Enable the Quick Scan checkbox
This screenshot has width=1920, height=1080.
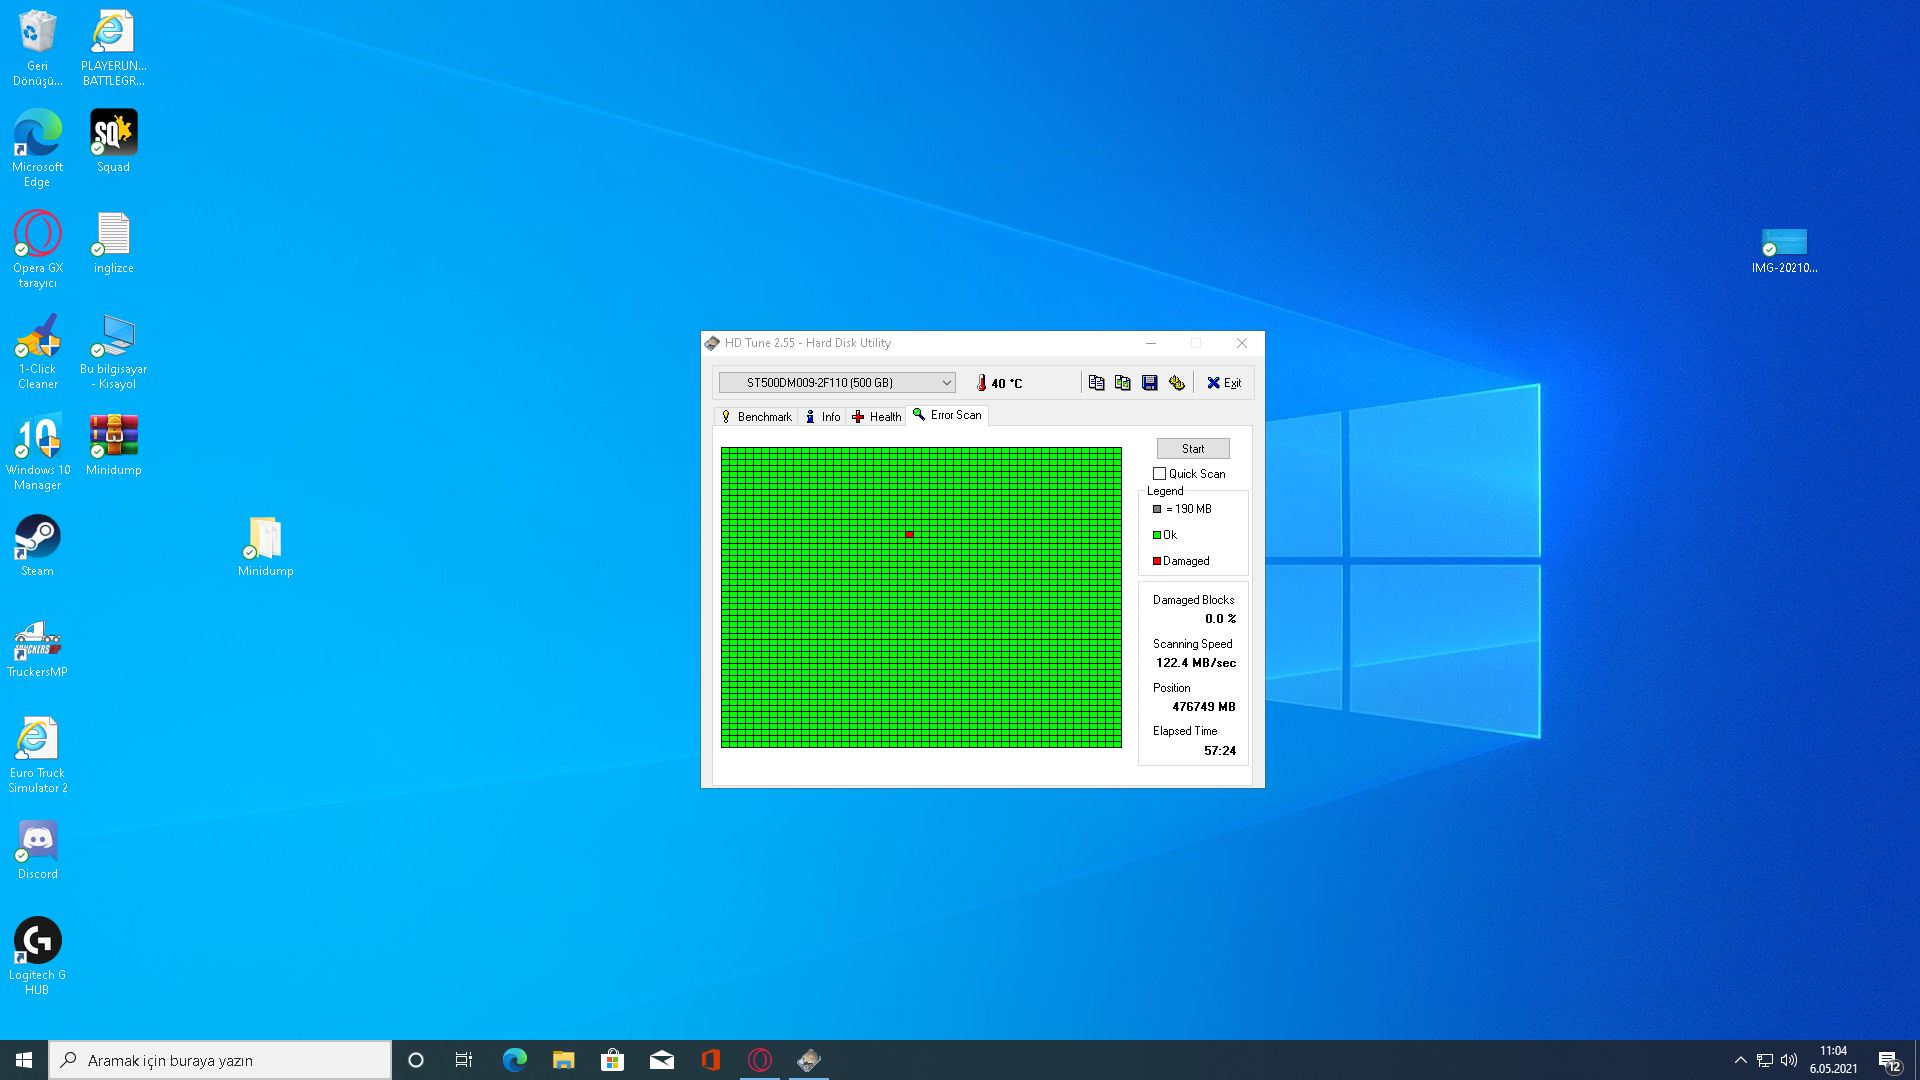(1159, 474)
